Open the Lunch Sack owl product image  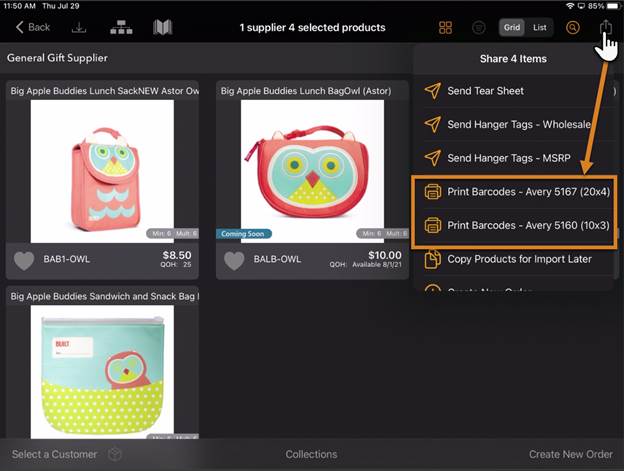[x=102, y=171]
